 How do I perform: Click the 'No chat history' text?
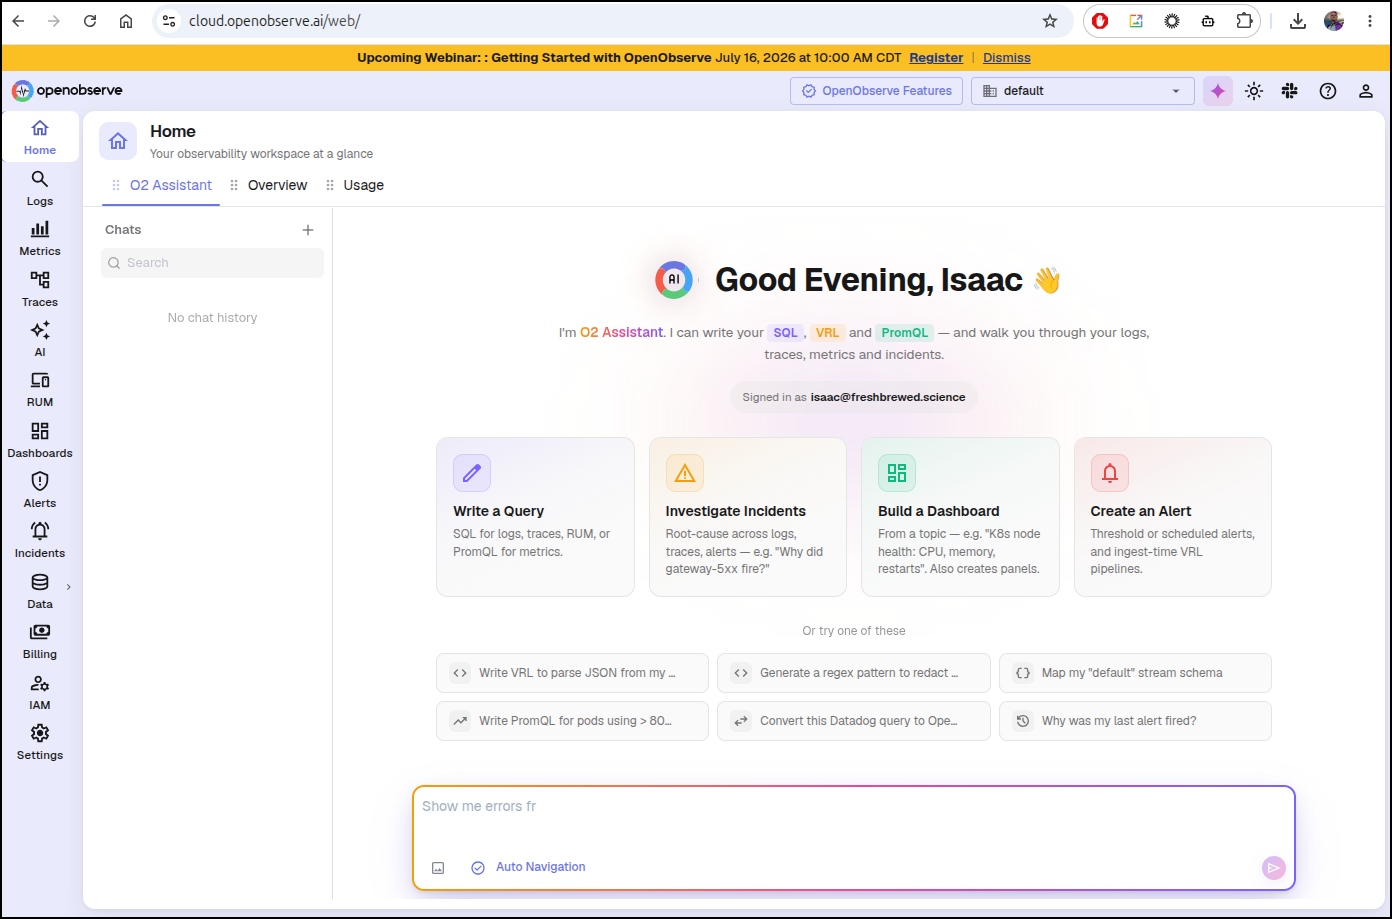click(212, 318)
